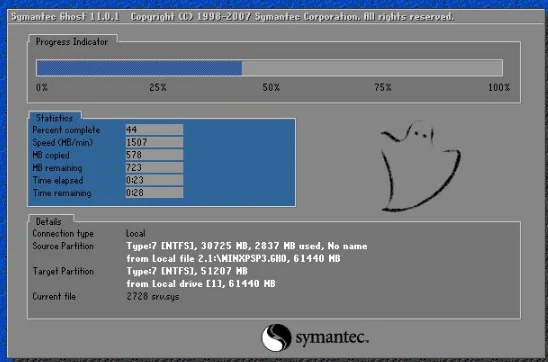
Task: Click the 50% marker under progress bar
Action: 271,87
